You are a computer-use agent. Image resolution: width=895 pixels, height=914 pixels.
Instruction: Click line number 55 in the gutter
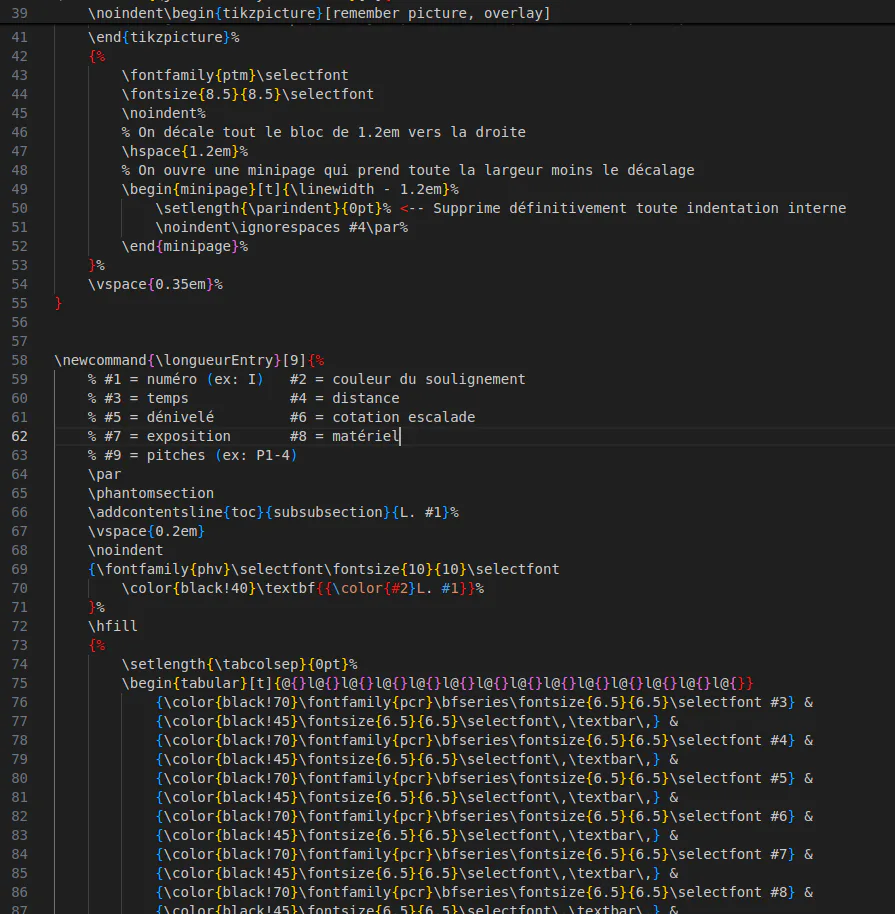pyautogui.click(x=19, y=304)
